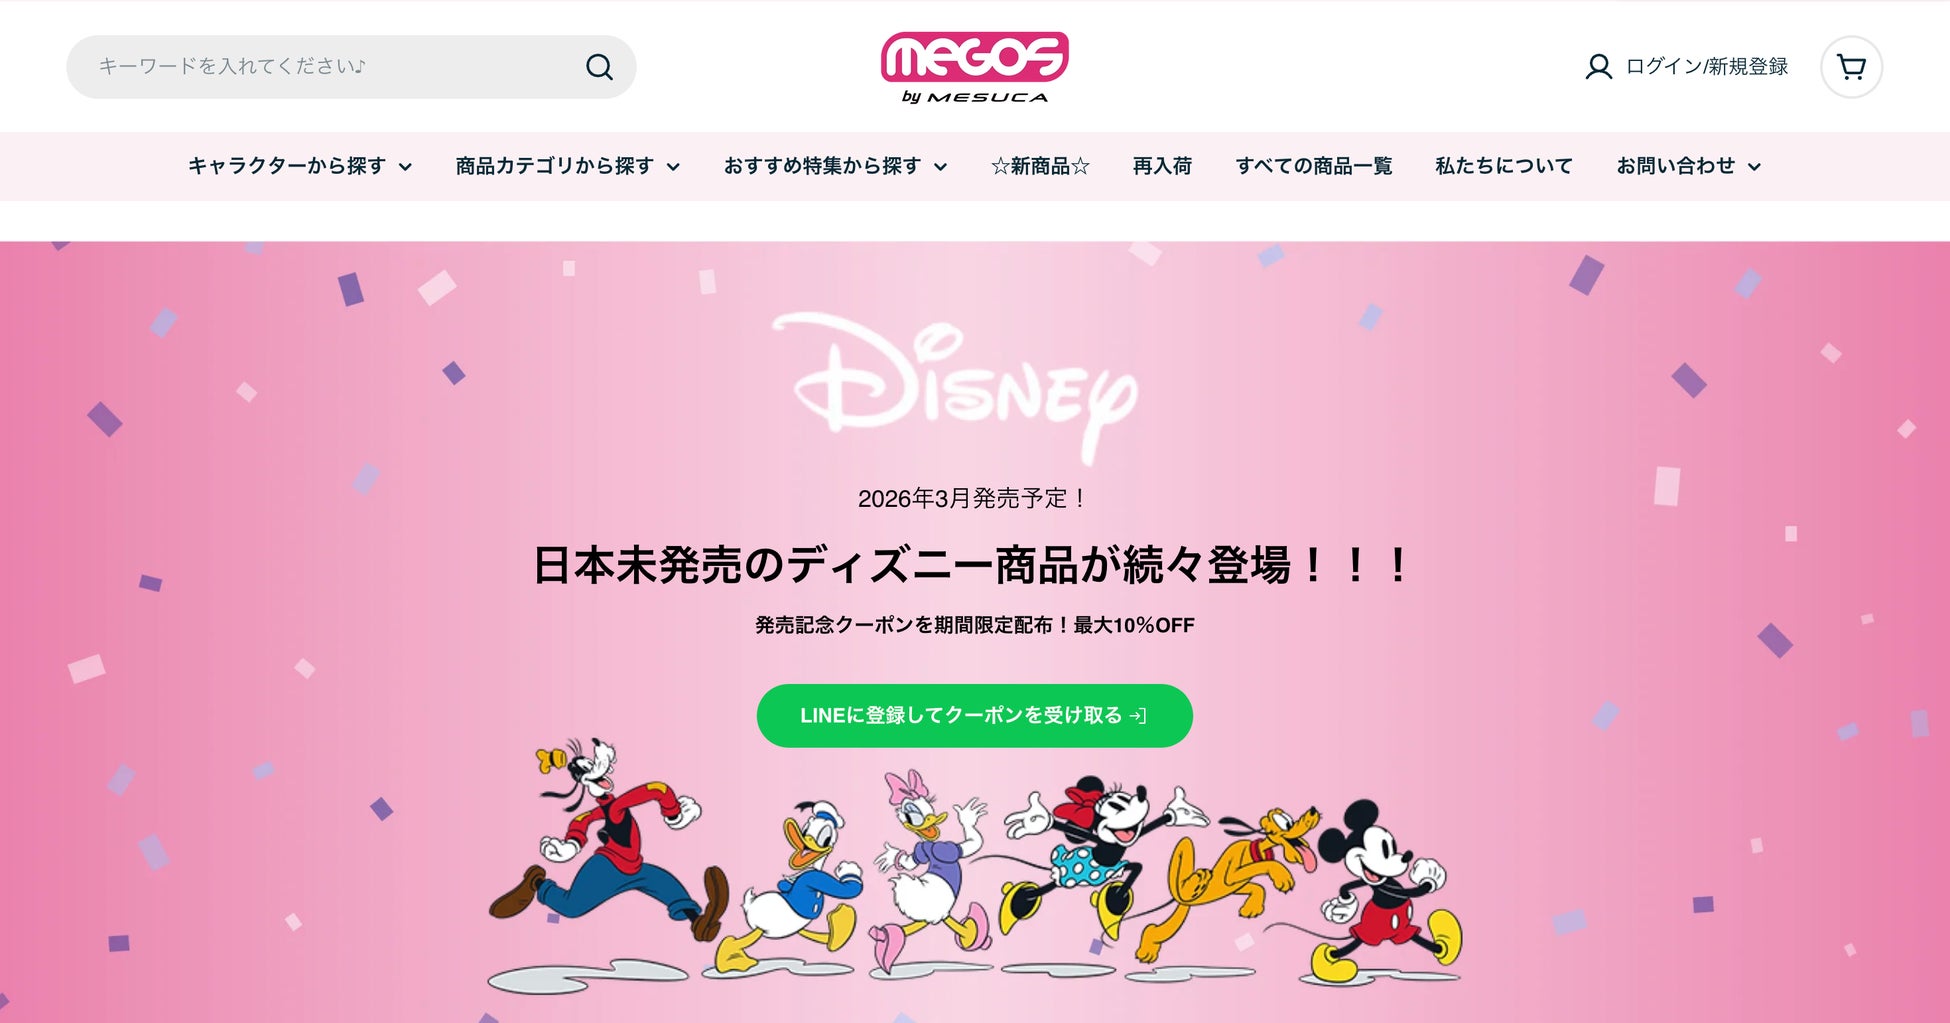Expand 商品カテゴリから探す dropdown menu

pos(568,166)
